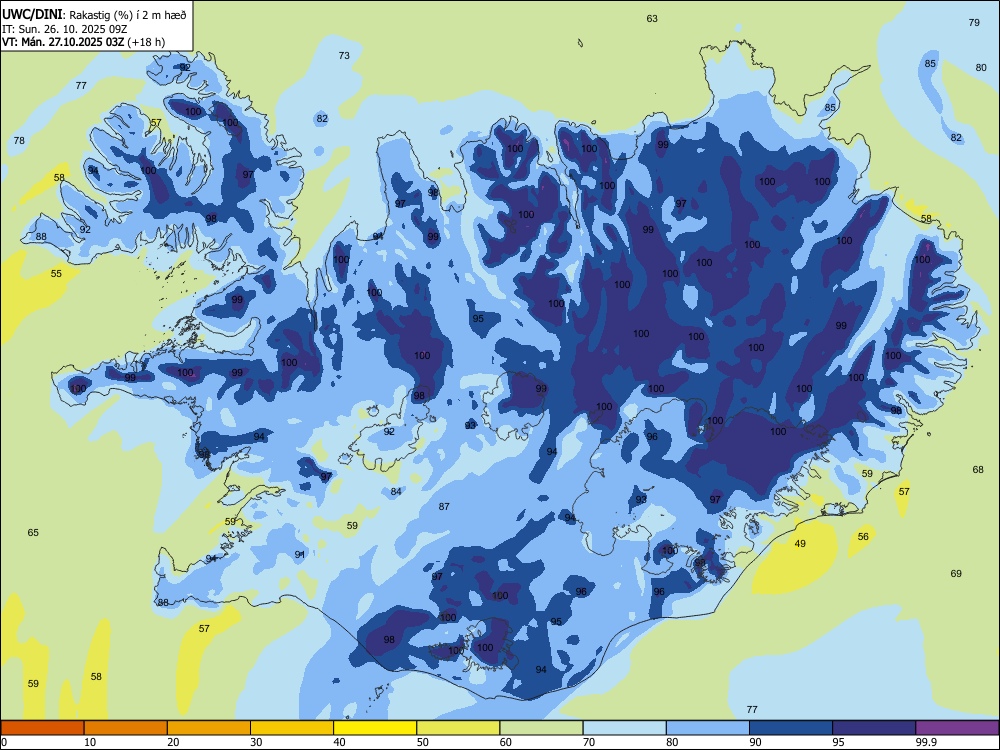
Task: Choose the light green 60–70 legend swatch
Action: point(541,728)
